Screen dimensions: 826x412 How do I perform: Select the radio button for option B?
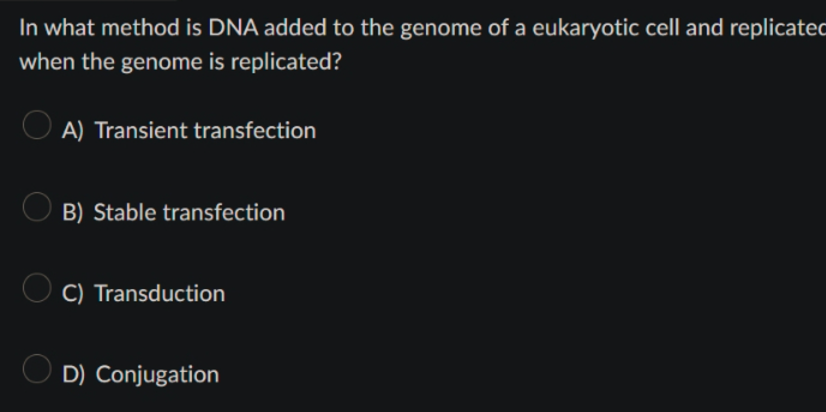coord(37,207)
